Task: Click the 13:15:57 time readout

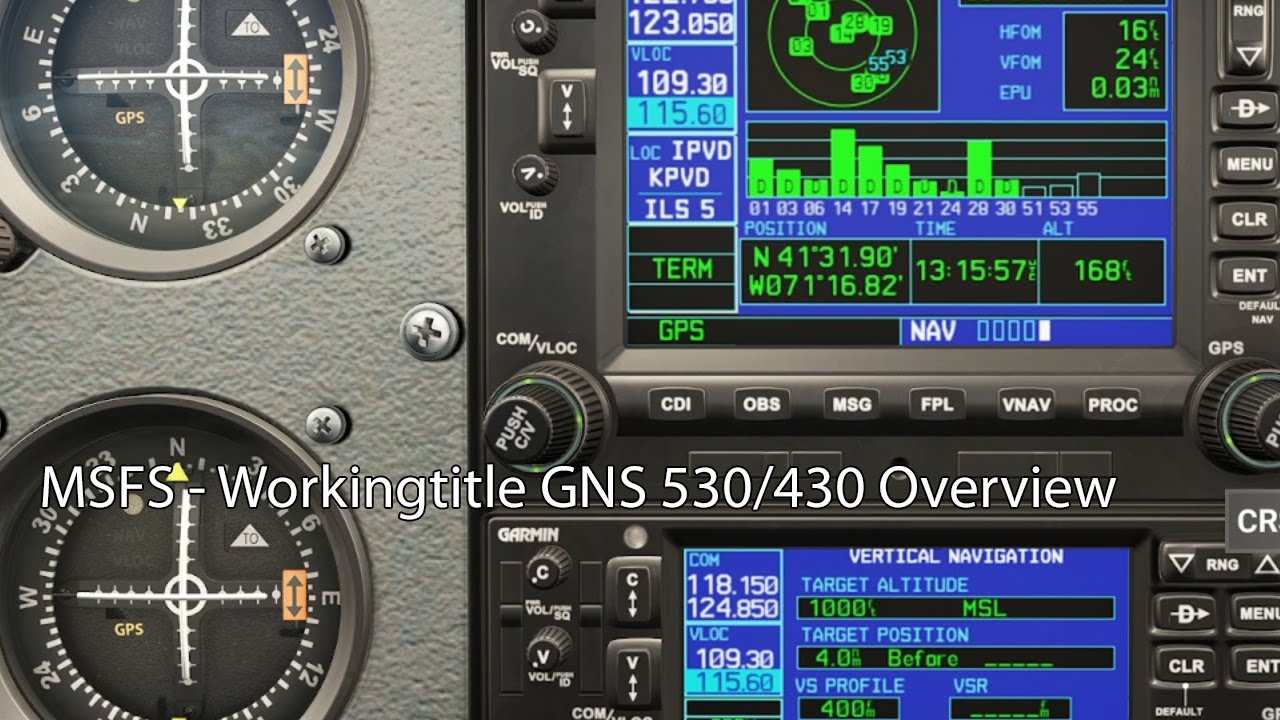Action: (x=975, y=271)
